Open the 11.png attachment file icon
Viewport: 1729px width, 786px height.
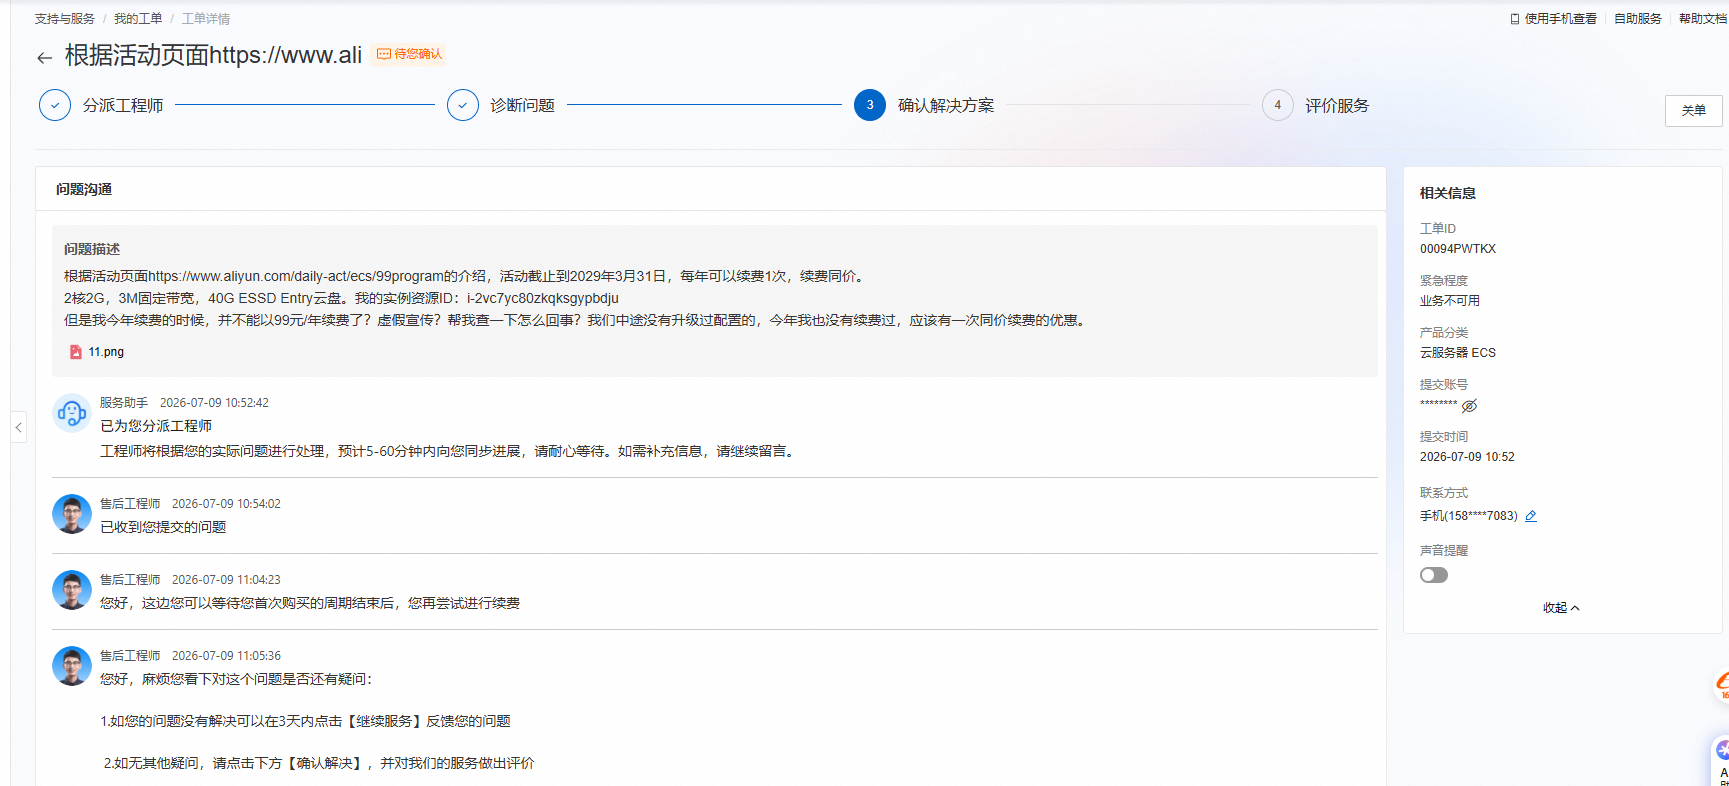pos(75,352)
